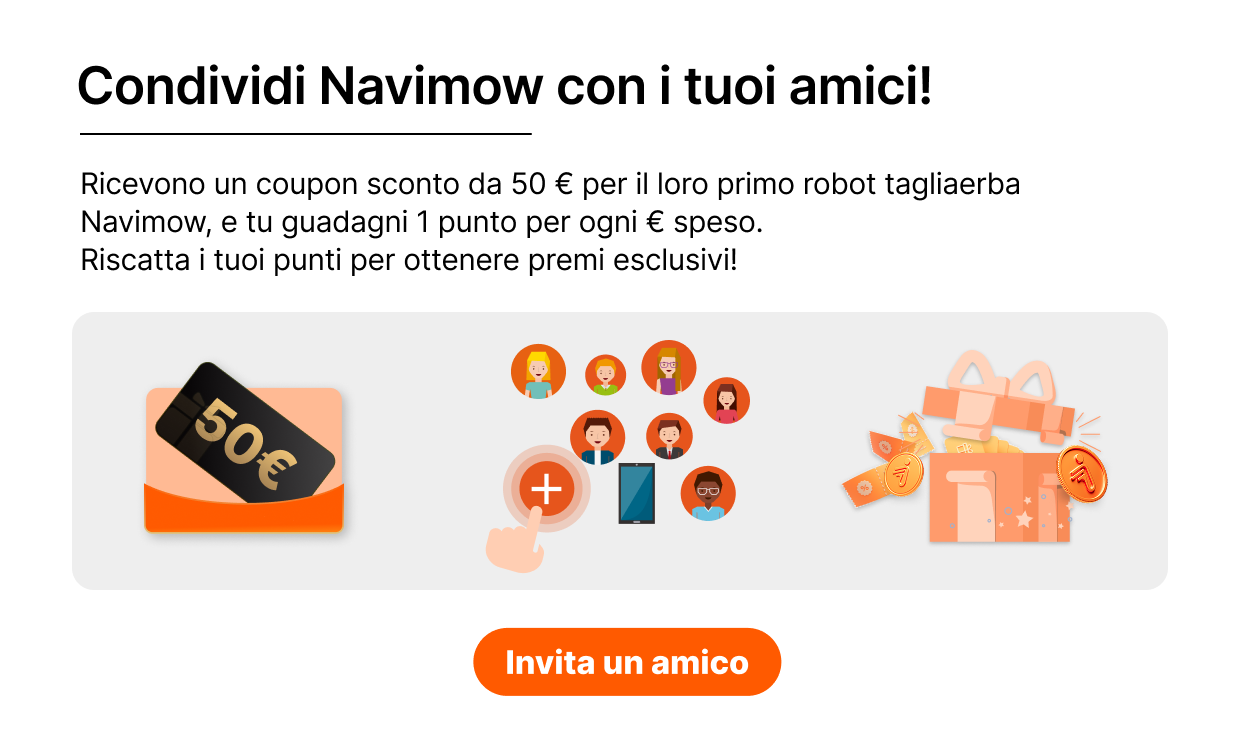
Task: Select the man in suit avatar
Action: pyautogui.click(x=669, y=436)
